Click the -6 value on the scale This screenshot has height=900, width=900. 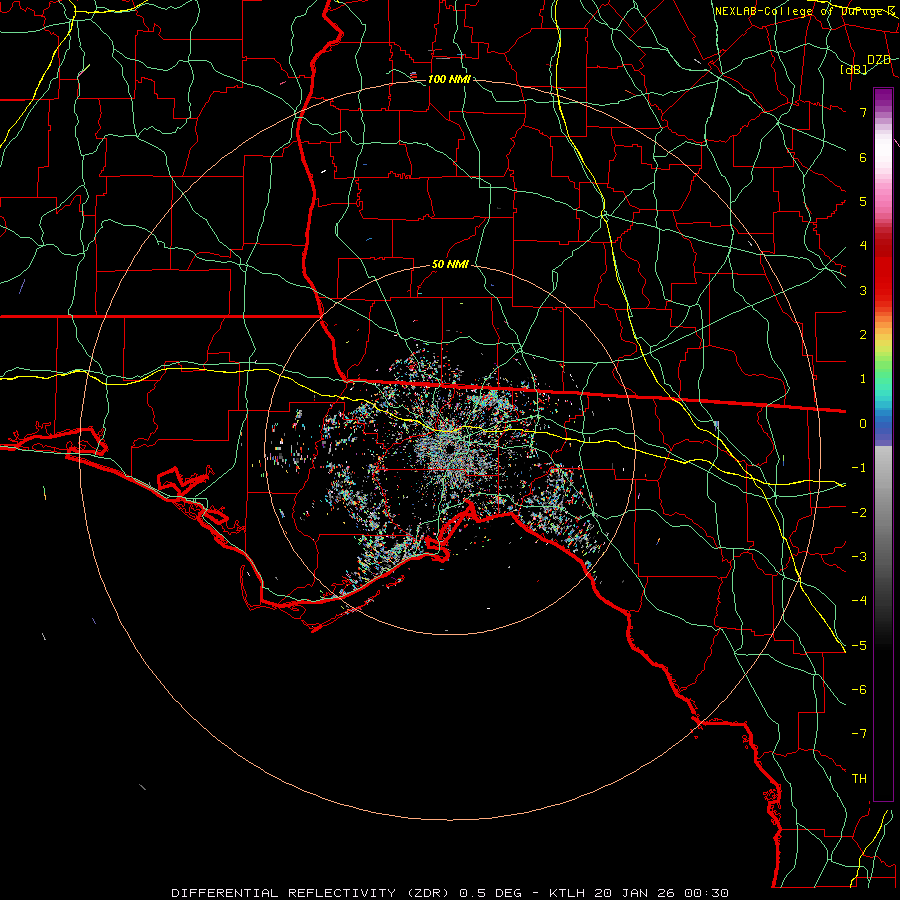click(859, 690)
